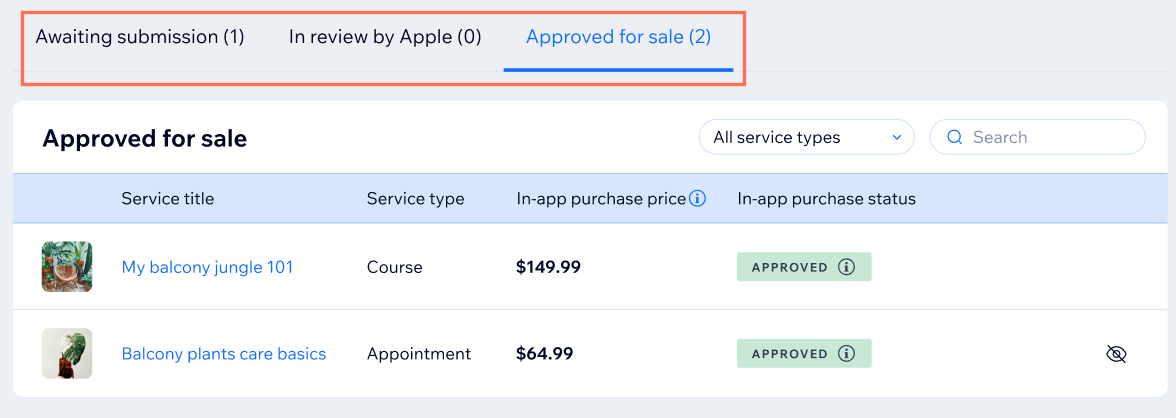
Task: Open In review by Apple tab
Action: click(385, 37)
